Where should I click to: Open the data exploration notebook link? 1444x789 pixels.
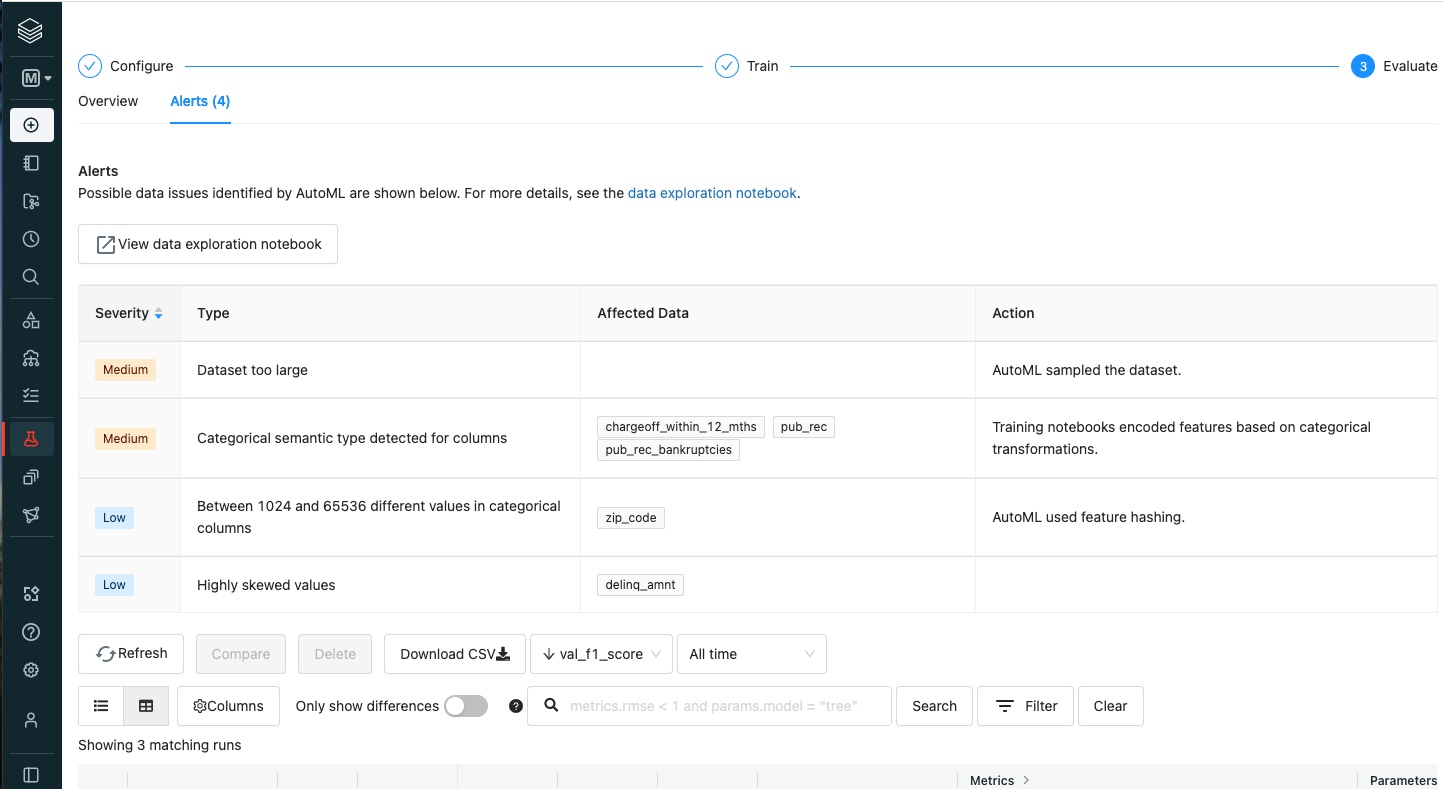pyautogui.click(x=712, y=193)
